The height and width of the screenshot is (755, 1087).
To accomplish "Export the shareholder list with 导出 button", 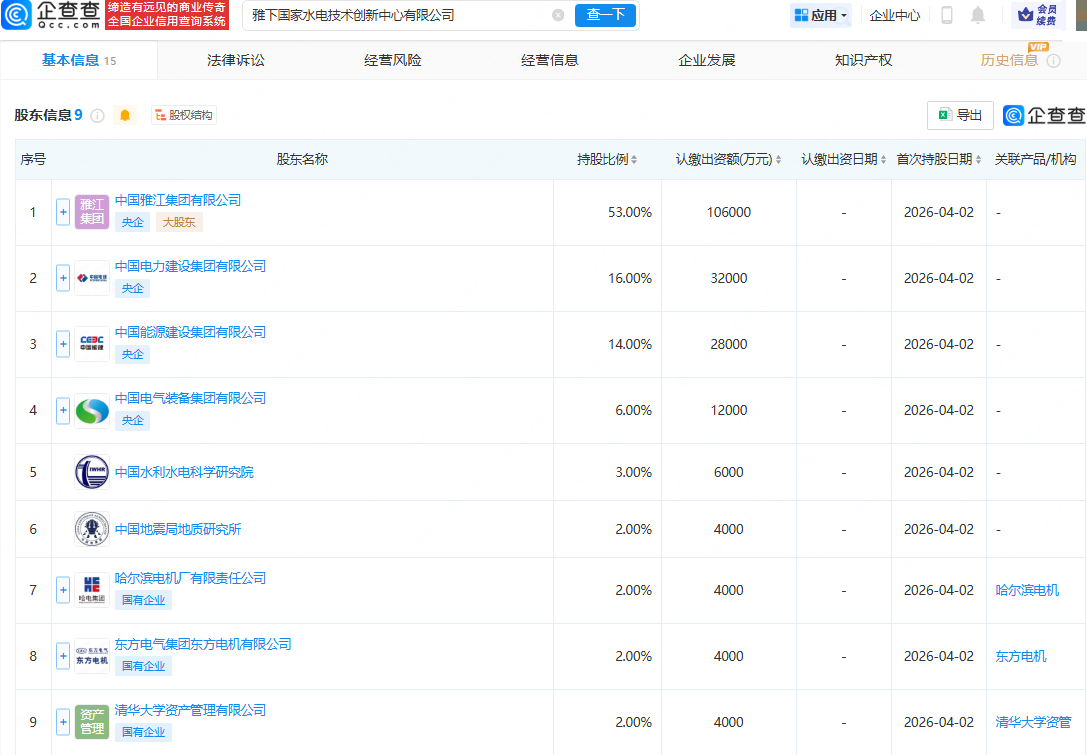I will 960,115.
